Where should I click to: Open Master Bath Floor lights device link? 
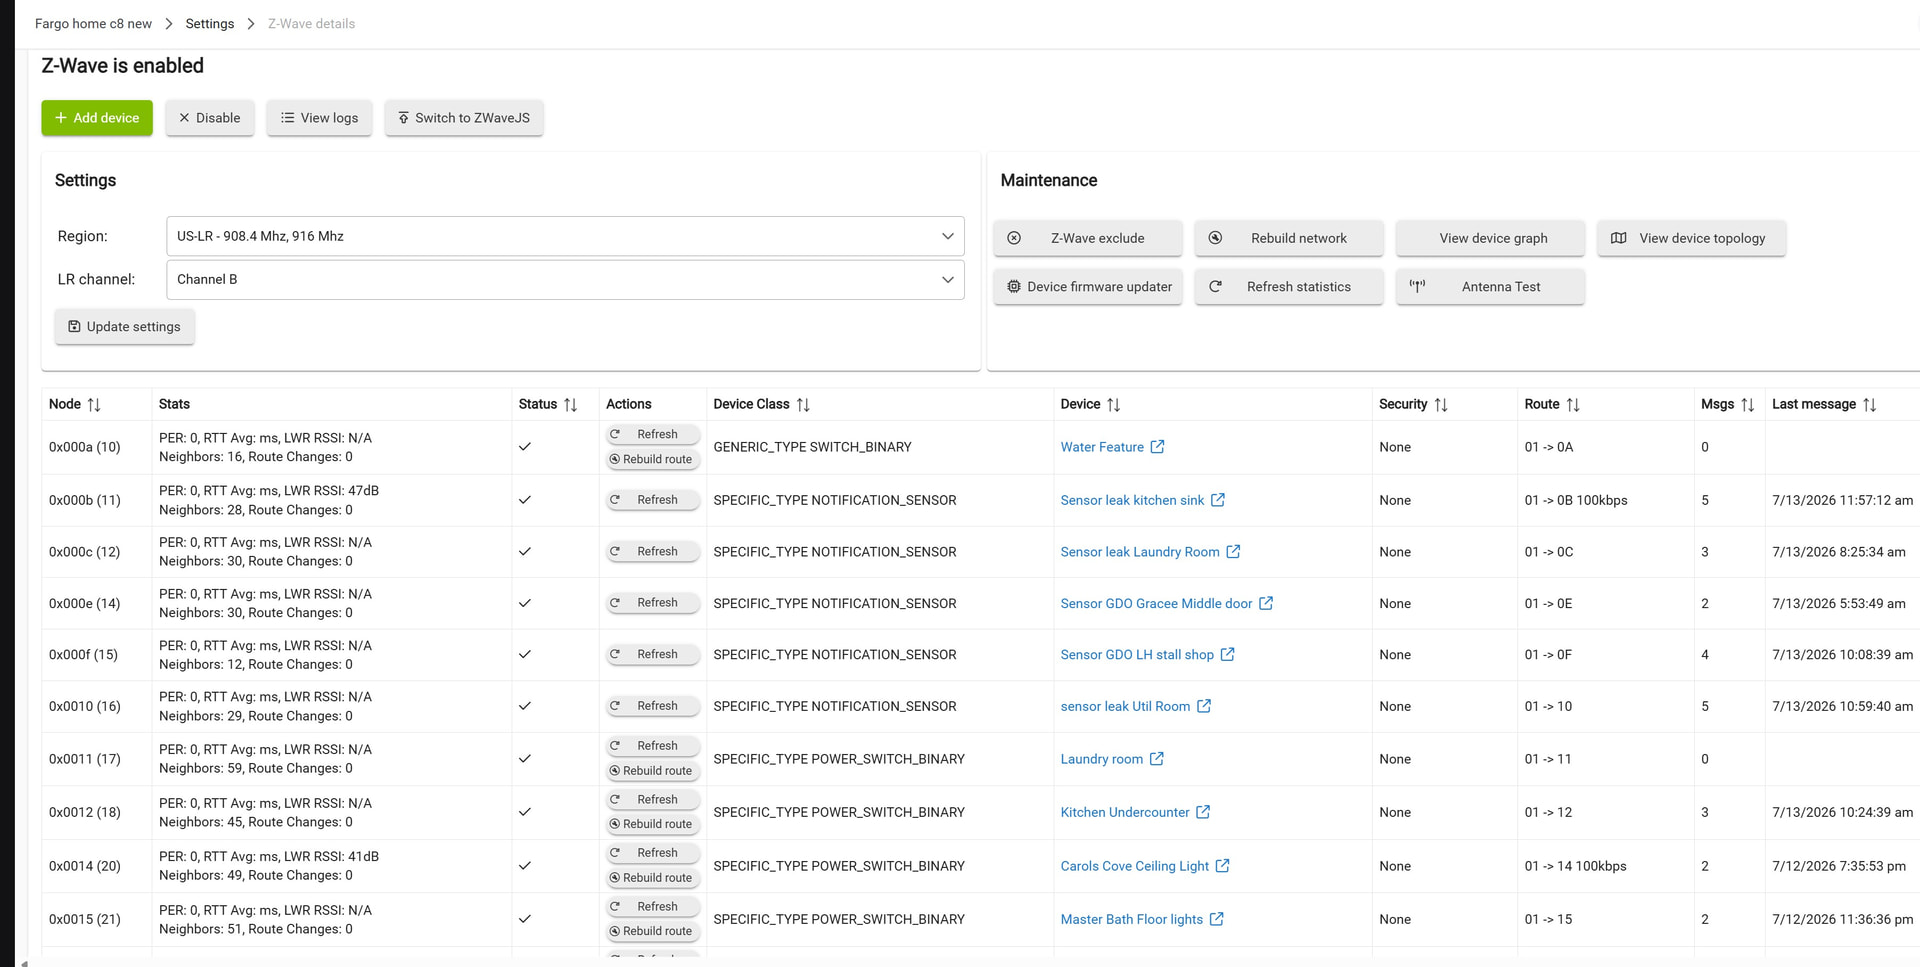click(x=1132, y=919)
